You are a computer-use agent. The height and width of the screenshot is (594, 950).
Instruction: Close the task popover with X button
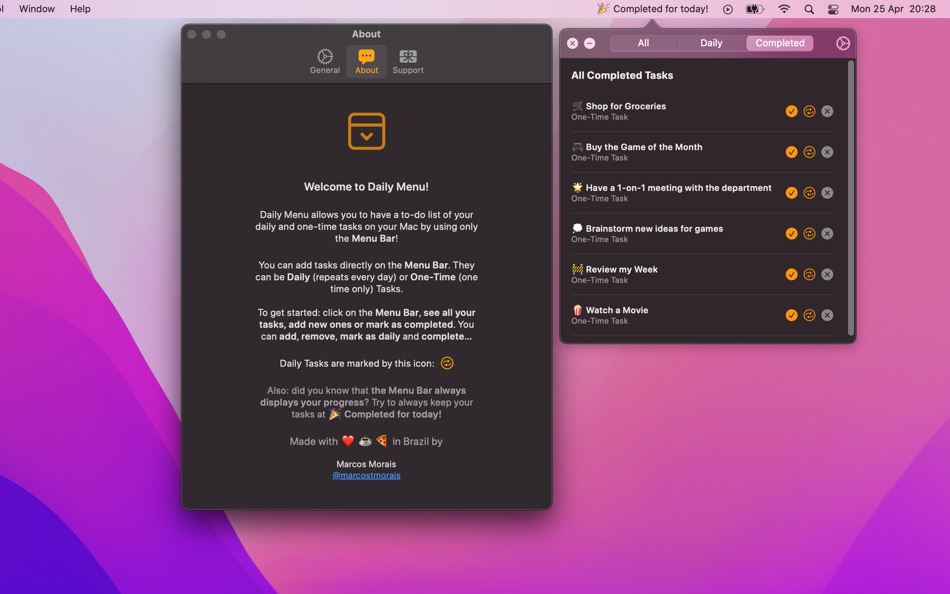[573, 43]
